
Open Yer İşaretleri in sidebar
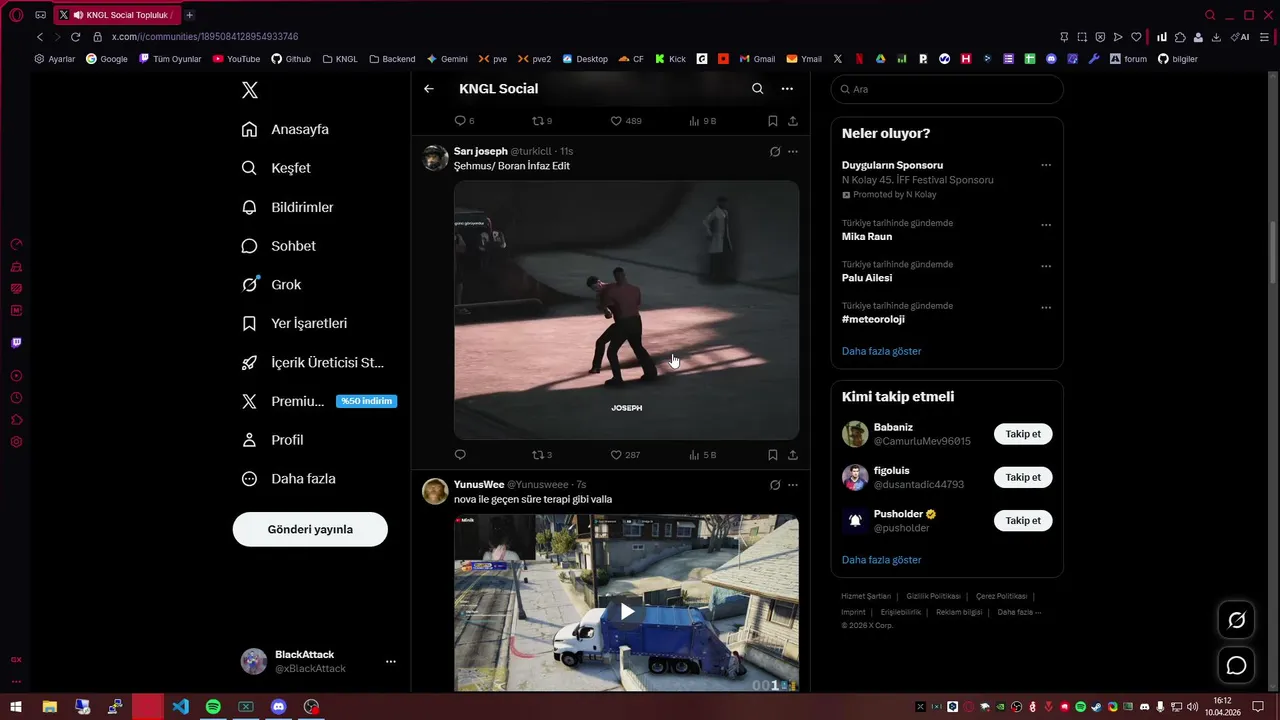point(295,324)
